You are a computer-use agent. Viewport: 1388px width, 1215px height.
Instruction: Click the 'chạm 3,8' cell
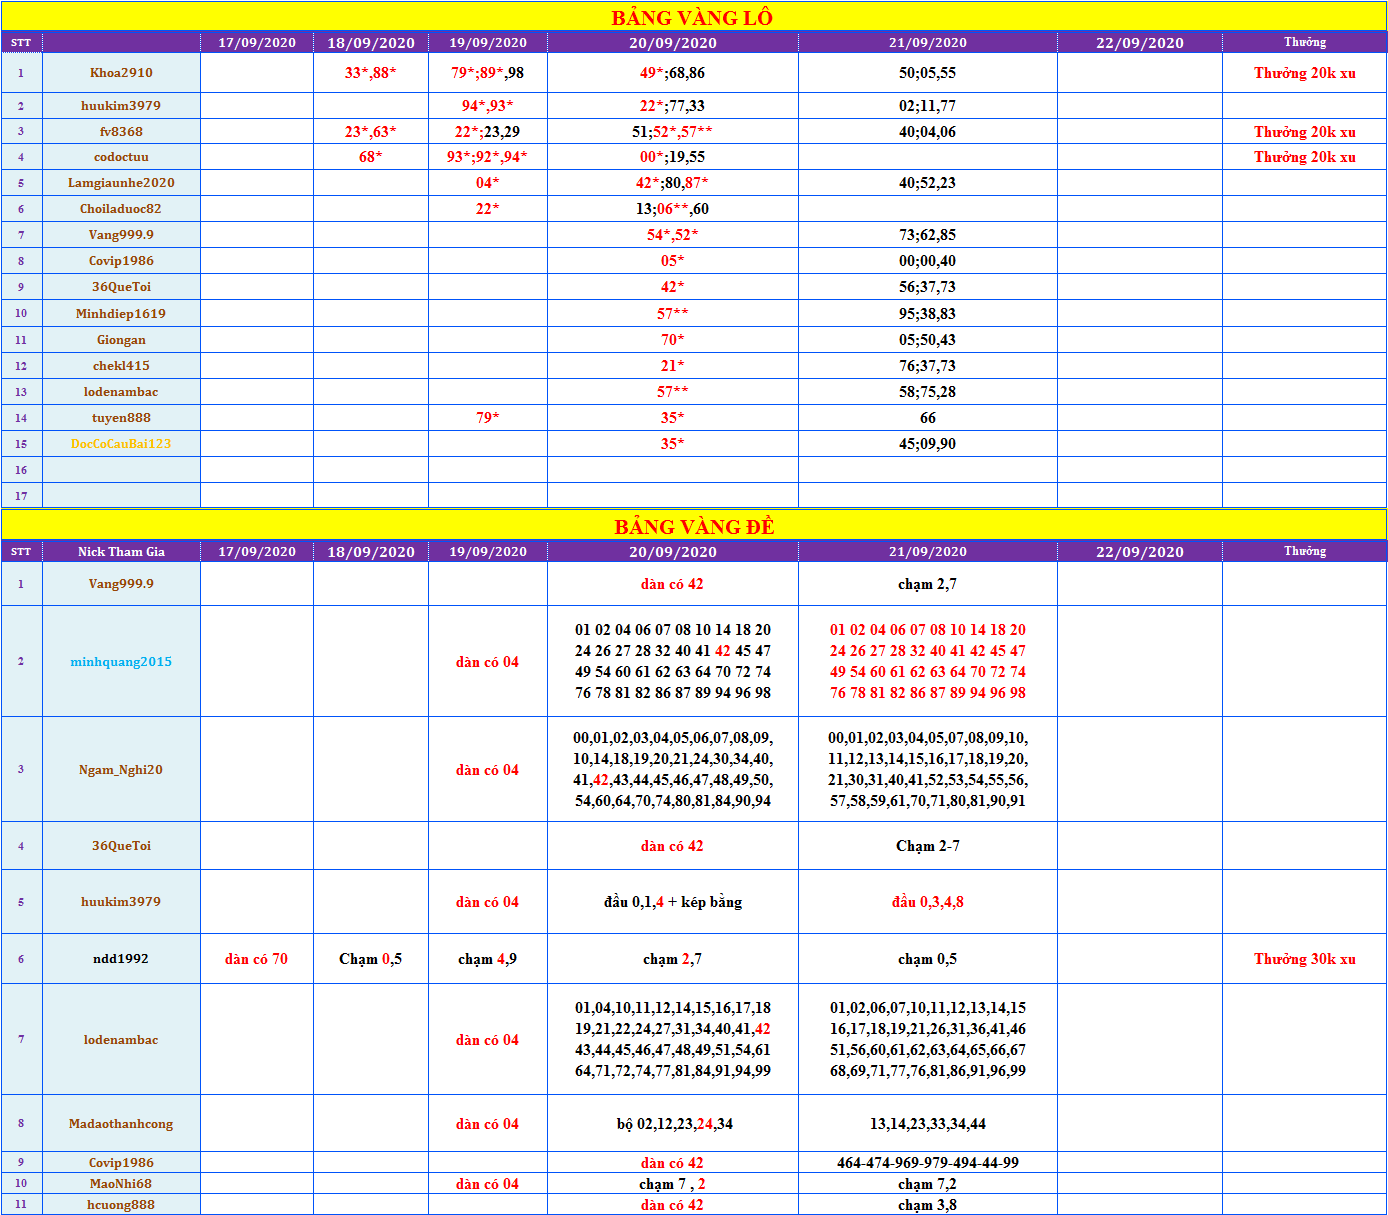tap(928, 1205)
